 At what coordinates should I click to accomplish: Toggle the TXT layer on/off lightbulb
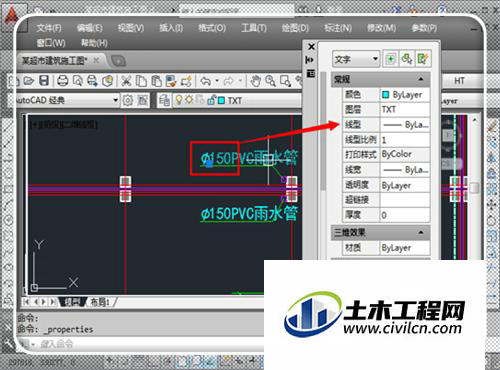[x=179, y=100]
